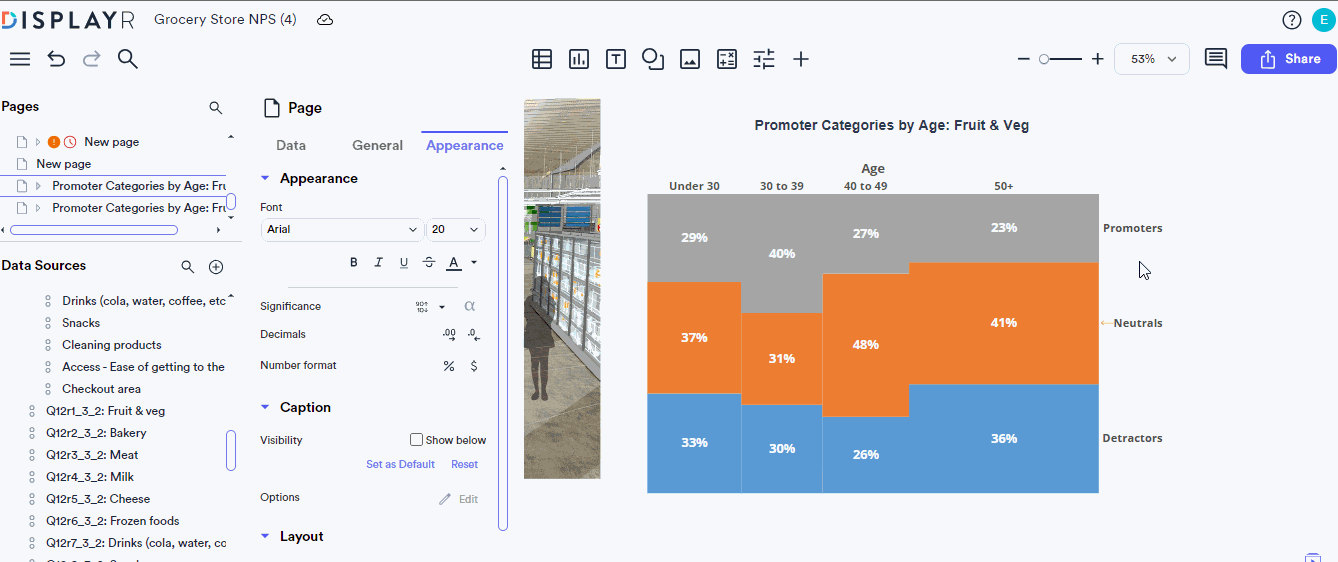Viewport: 1338px width, 562px height.
Task: Open the Arial font dropdown
Action: [x=342, y=230]
